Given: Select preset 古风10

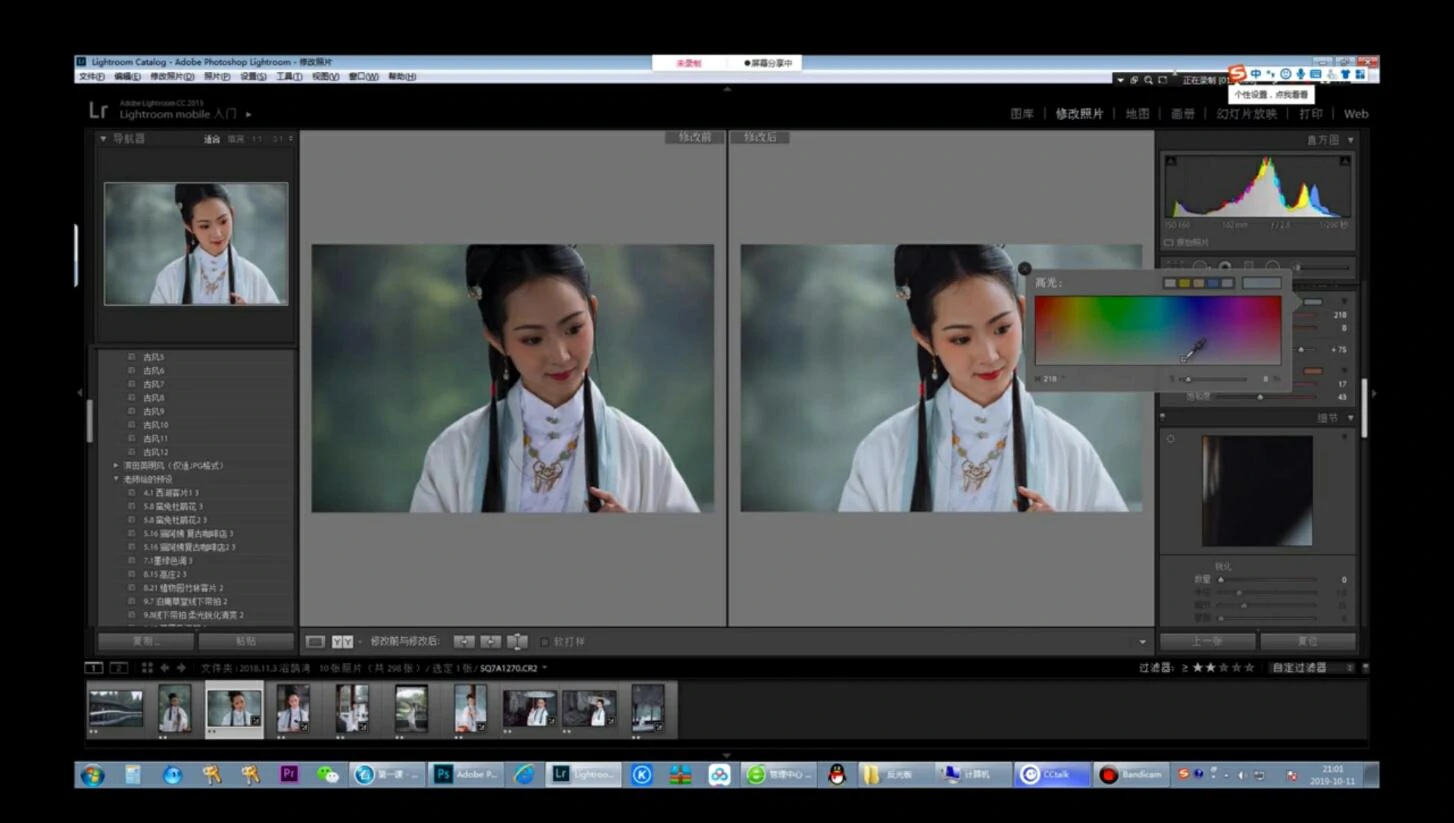Looking at the screenshot, I should pos(155,425).
